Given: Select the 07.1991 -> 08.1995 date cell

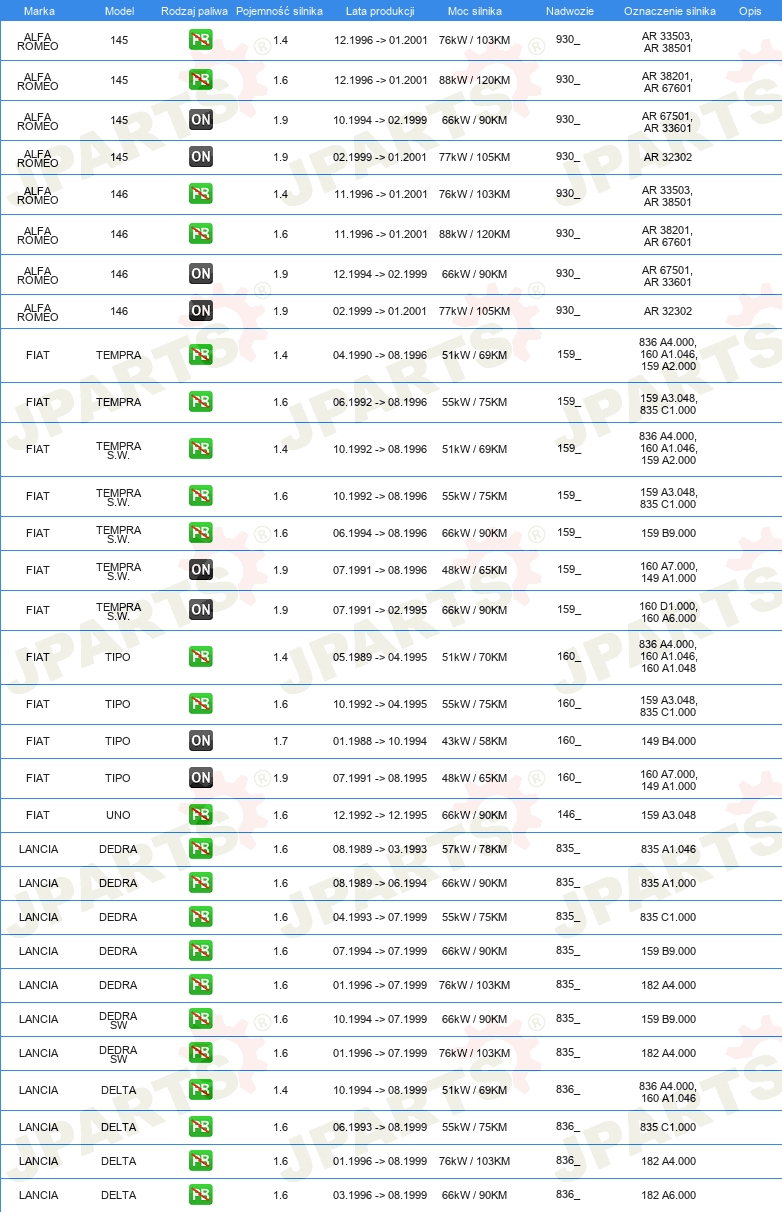Looking at the screenshot, I should [380, 778].
